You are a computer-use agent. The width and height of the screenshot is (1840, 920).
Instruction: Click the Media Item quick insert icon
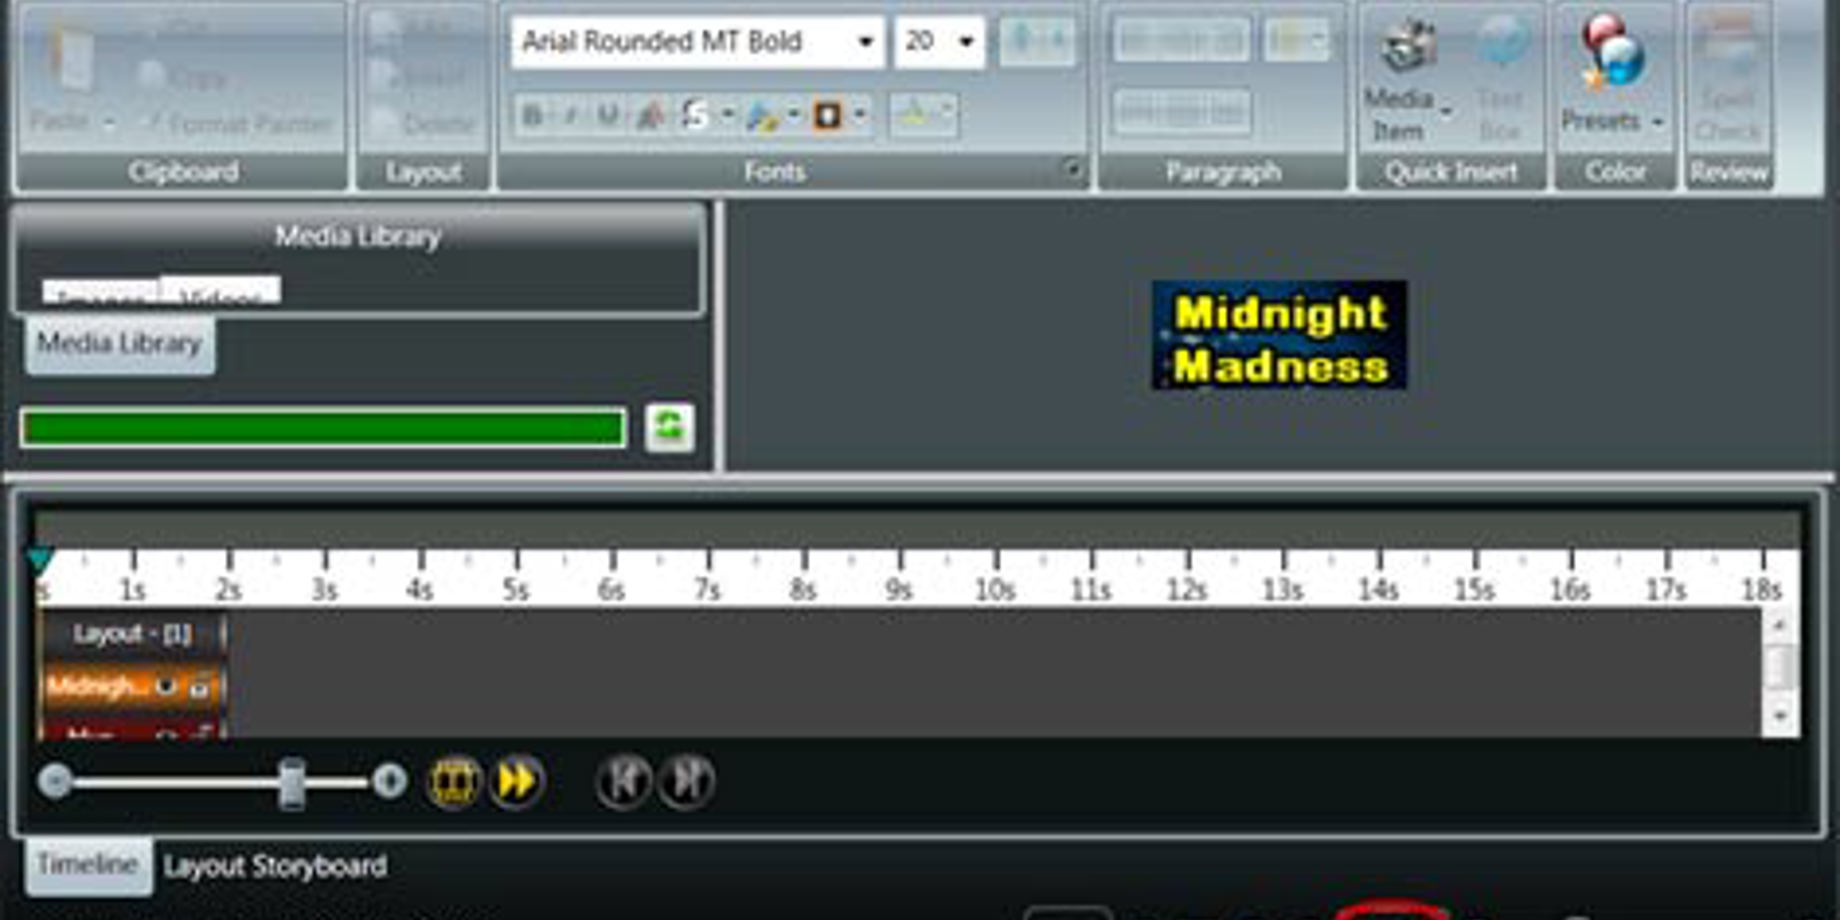click(x=1407, y=47)
